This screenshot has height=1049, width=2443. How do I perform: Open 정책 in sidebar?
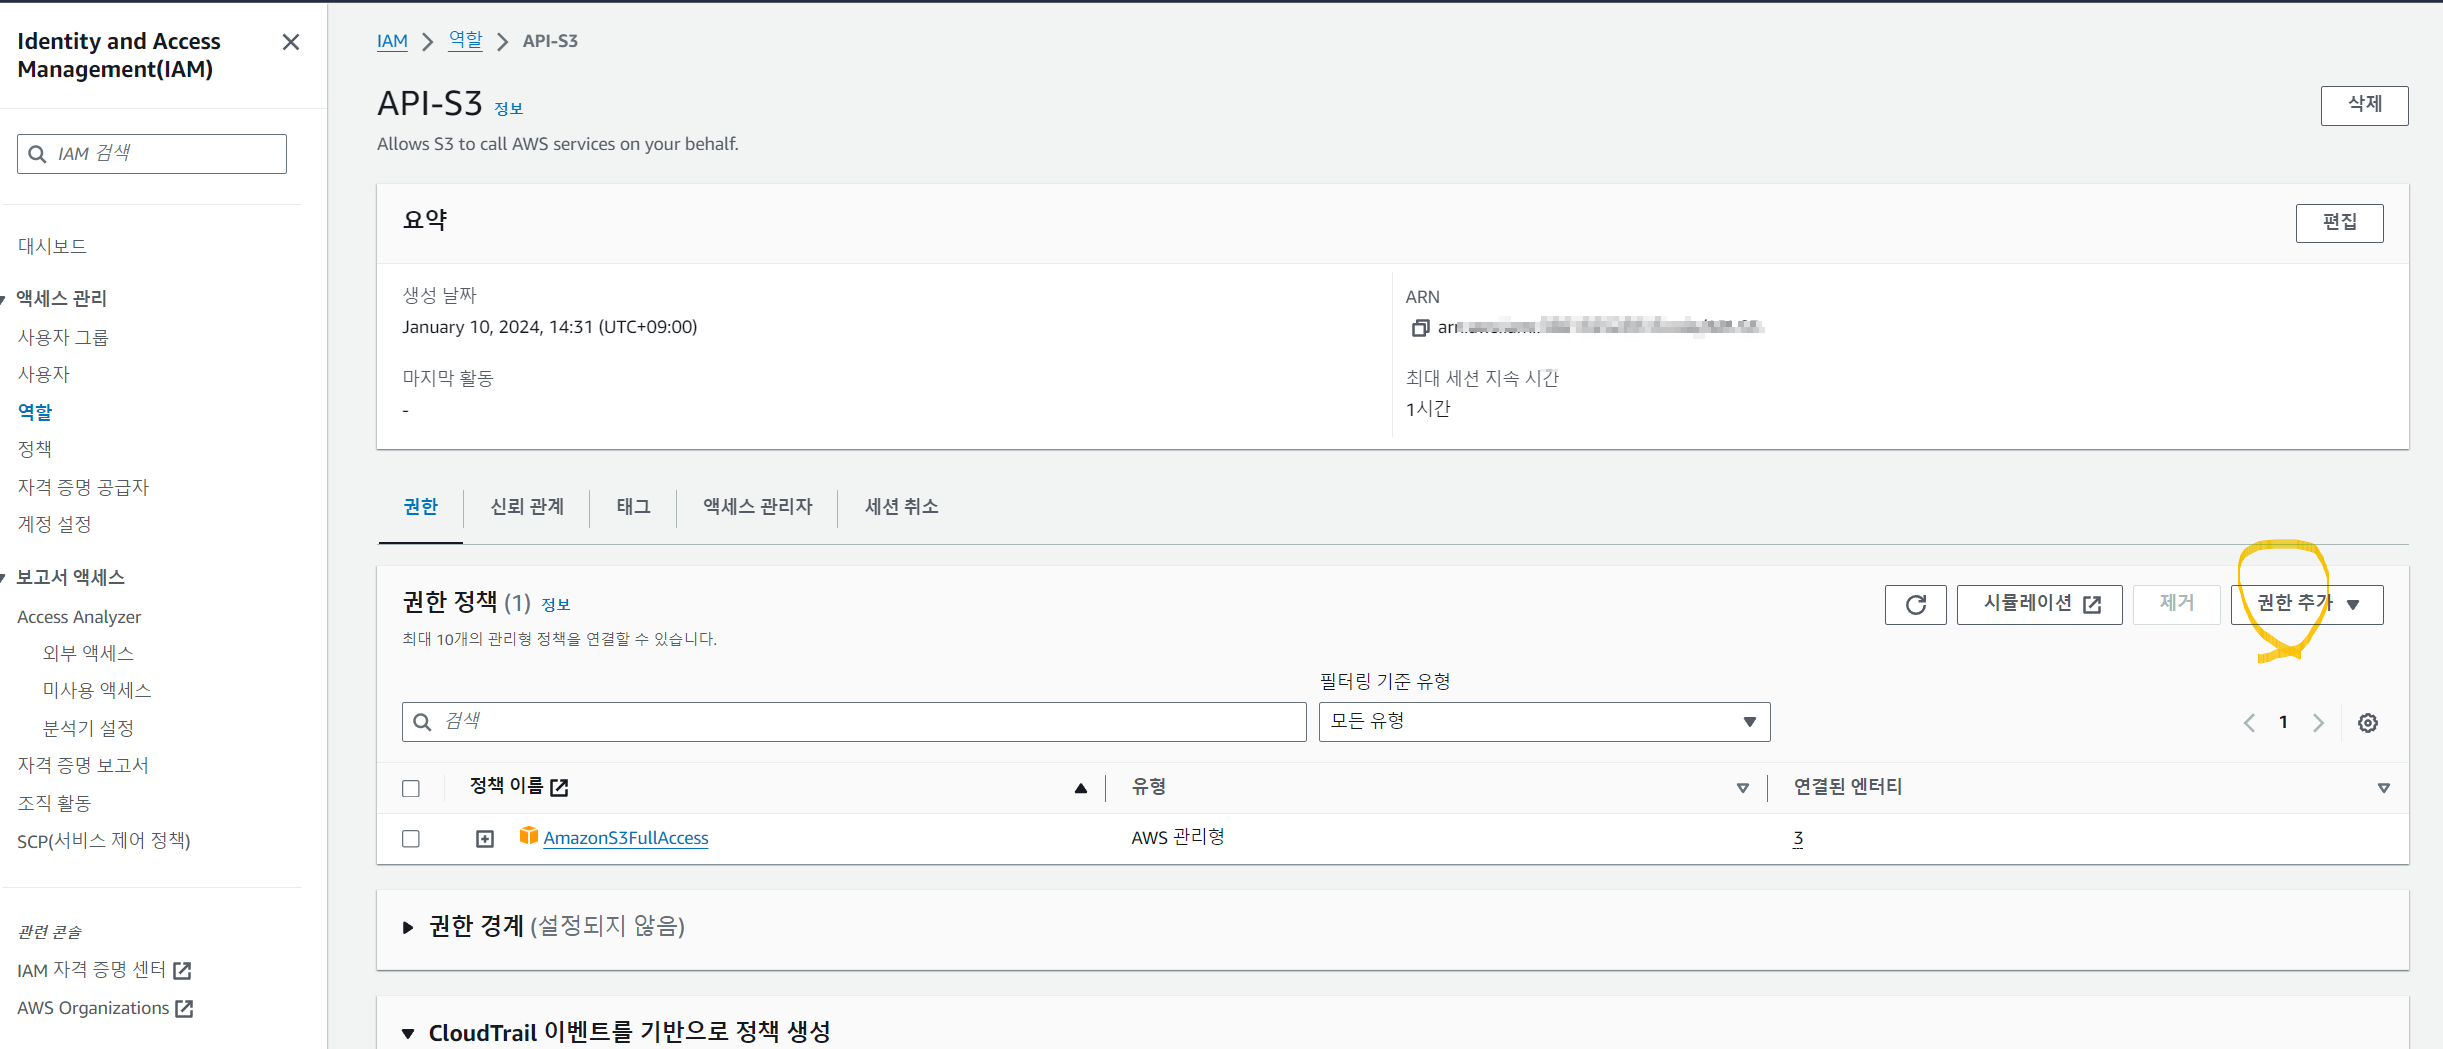pos(35,449)
